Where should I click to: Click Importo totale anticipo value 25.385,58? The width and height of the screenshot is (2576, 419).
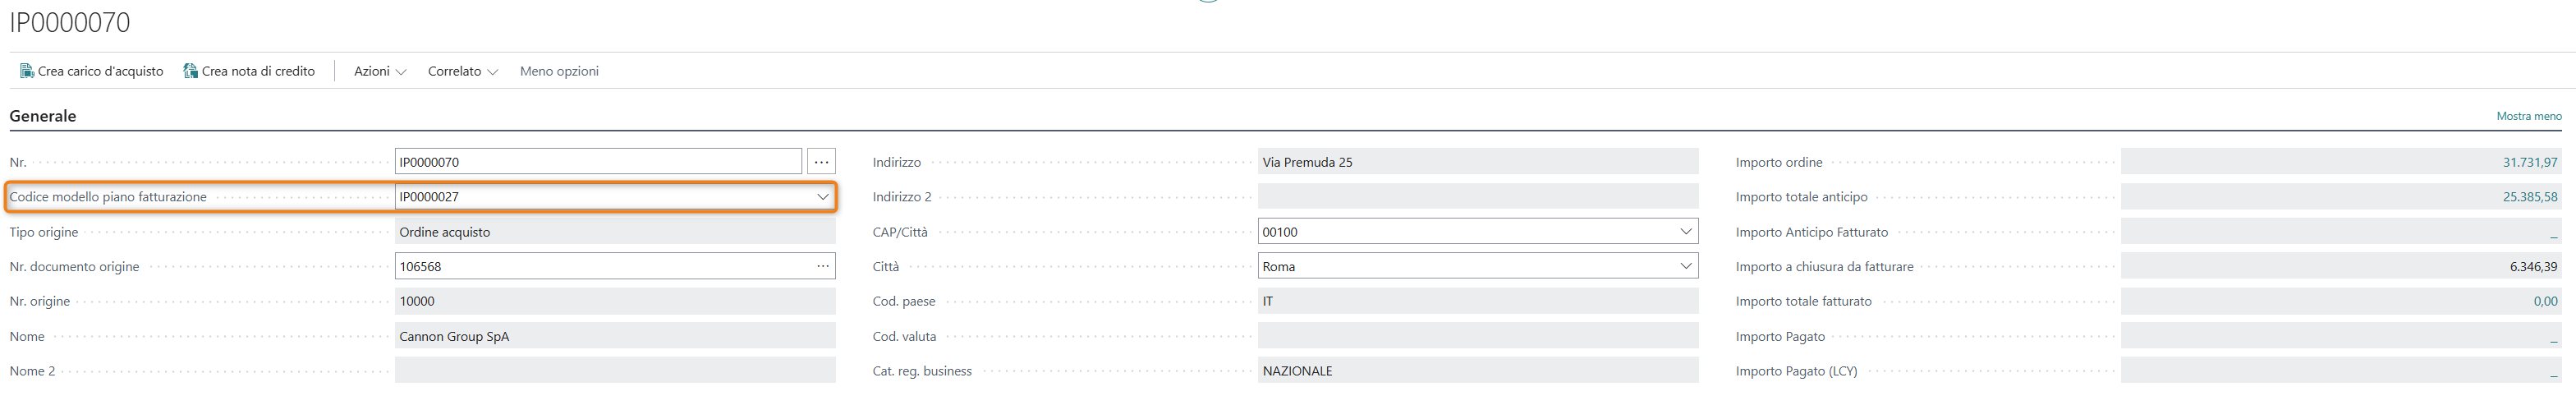[2529, 197]
